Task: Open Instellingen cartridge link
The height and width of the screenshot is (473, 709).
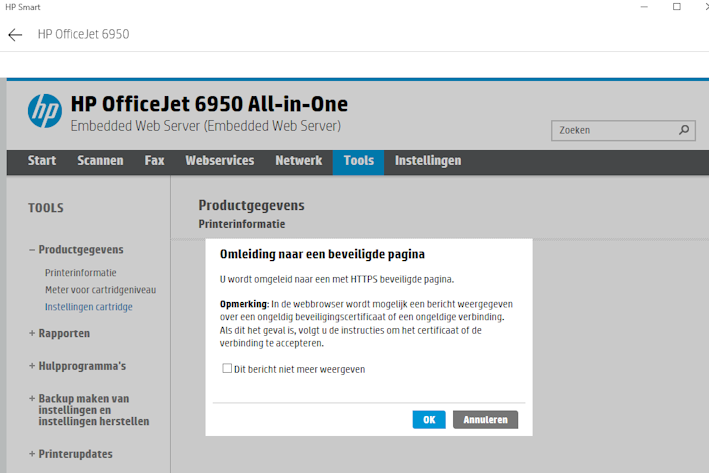Action: 89,307
